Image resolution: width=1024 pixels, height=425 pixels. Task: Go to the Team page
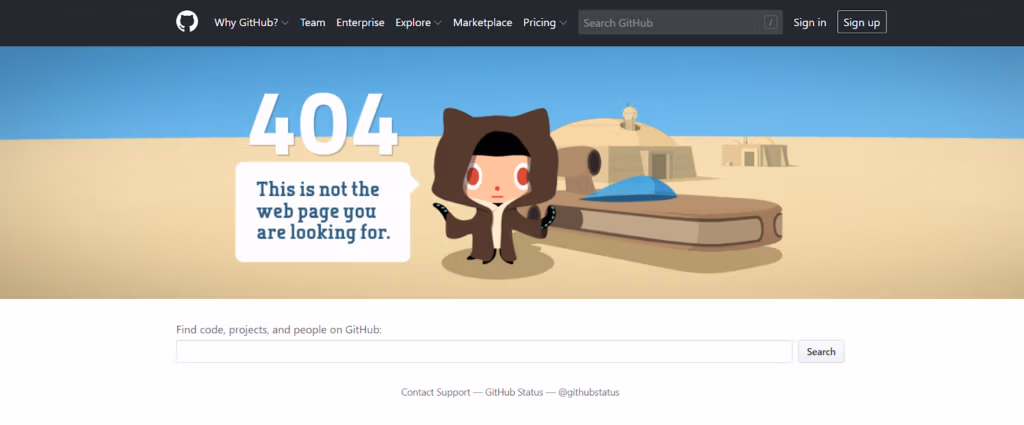pyautogui.click(x=313, y=22)
